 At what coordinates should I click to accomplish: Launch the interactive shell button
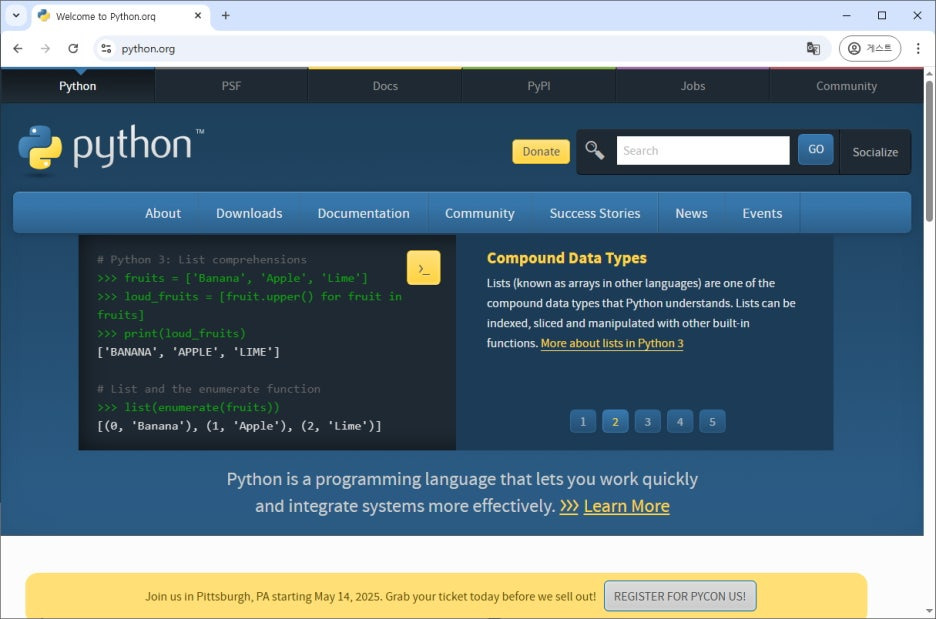tap(424, 267)
